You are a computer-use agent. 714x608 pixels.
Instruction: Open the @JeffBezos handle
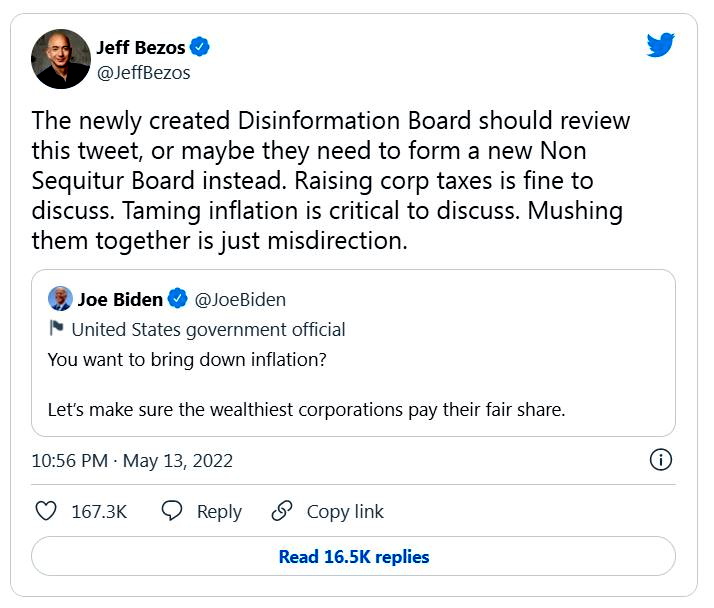(x=143, y=73)
